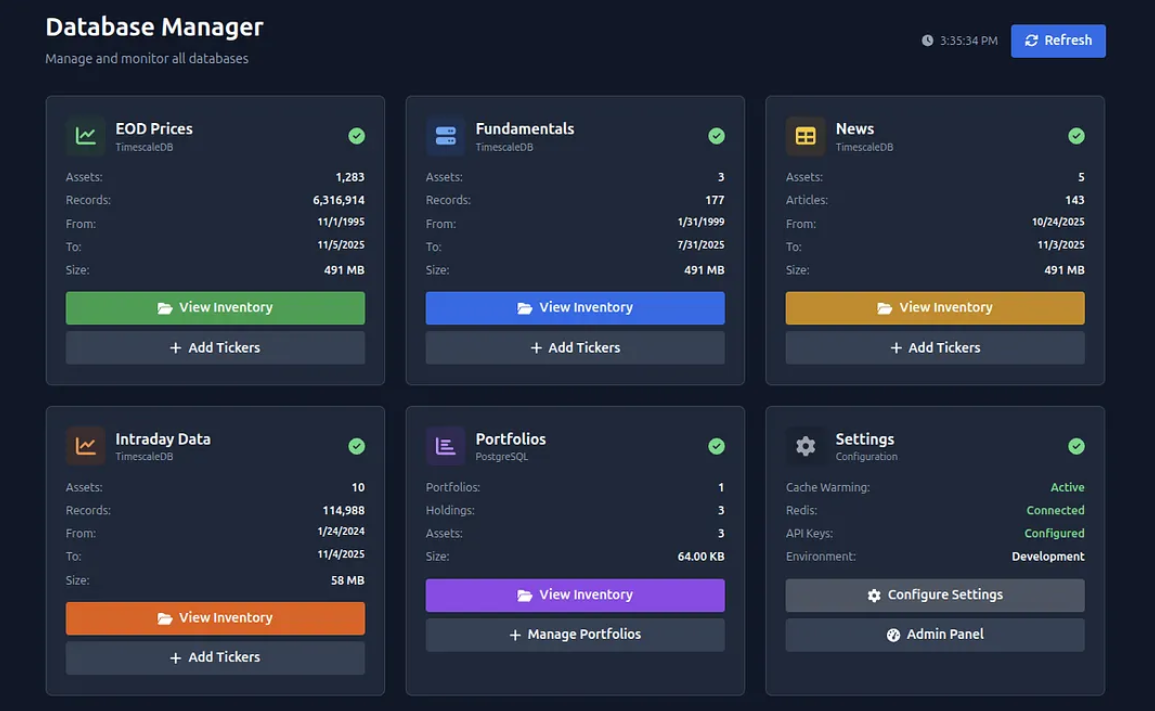The width and height of the screenshot is (1155, 711).
Task: Open Configure Settings on the Settings card
Action: 935,594
